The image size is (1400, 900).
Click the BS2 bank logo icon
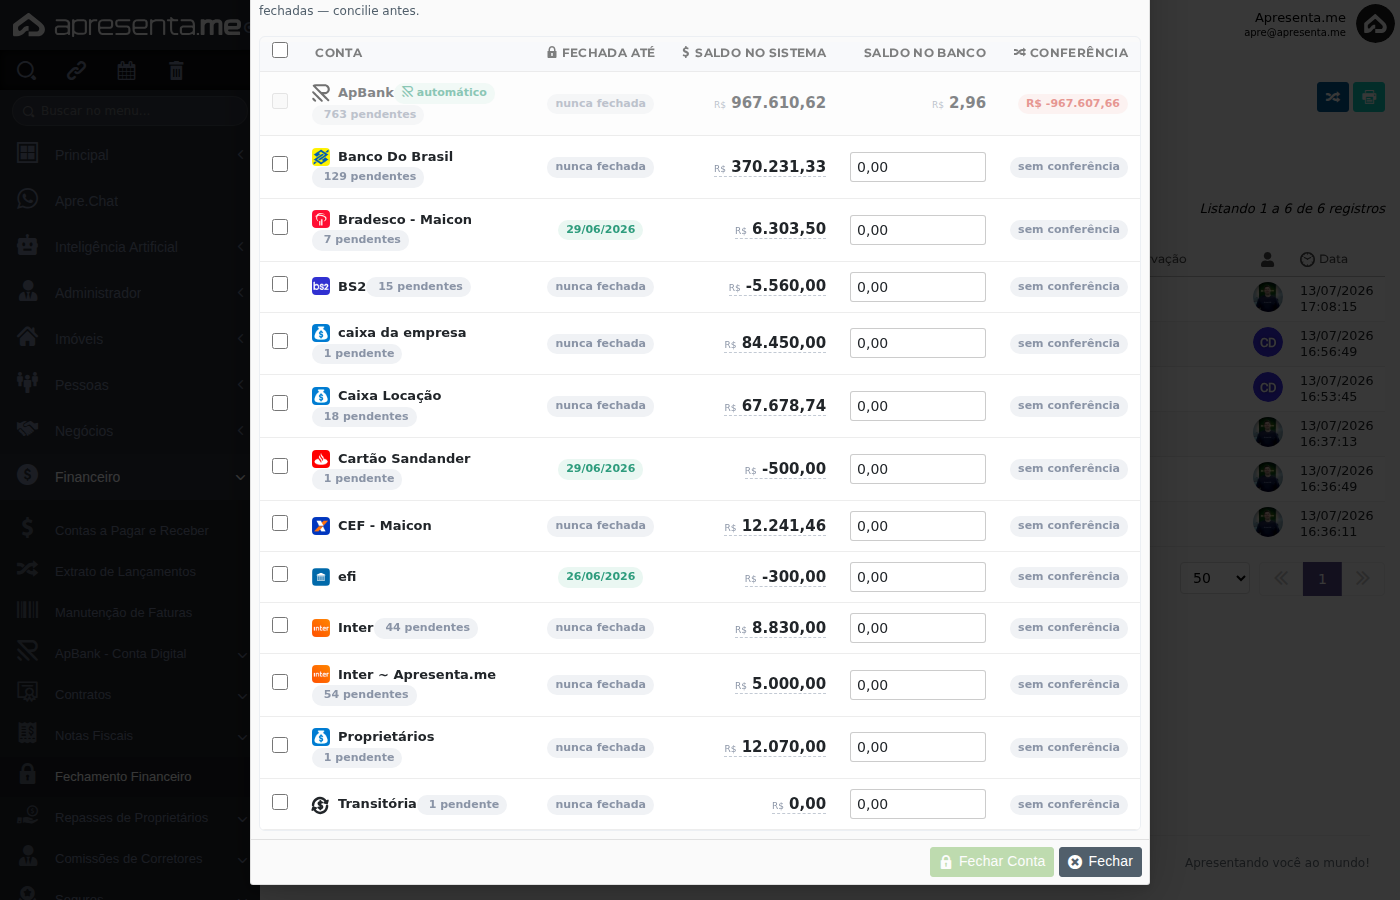[321, 286]
